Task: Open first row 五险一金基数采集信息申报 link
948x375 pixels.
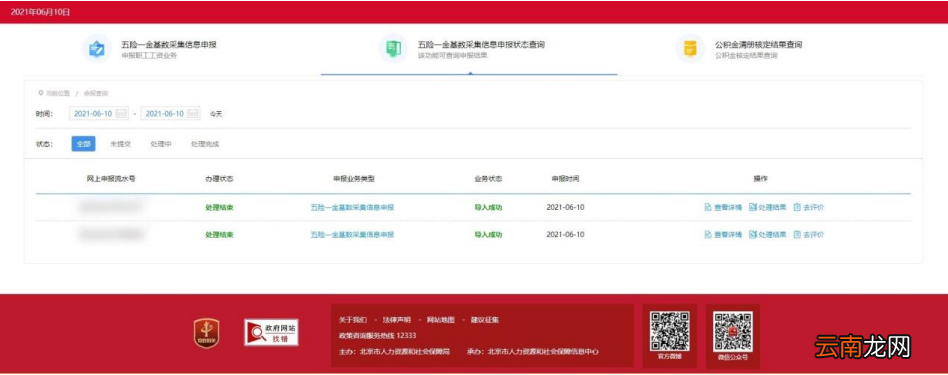Action: [x=352, y=207]
